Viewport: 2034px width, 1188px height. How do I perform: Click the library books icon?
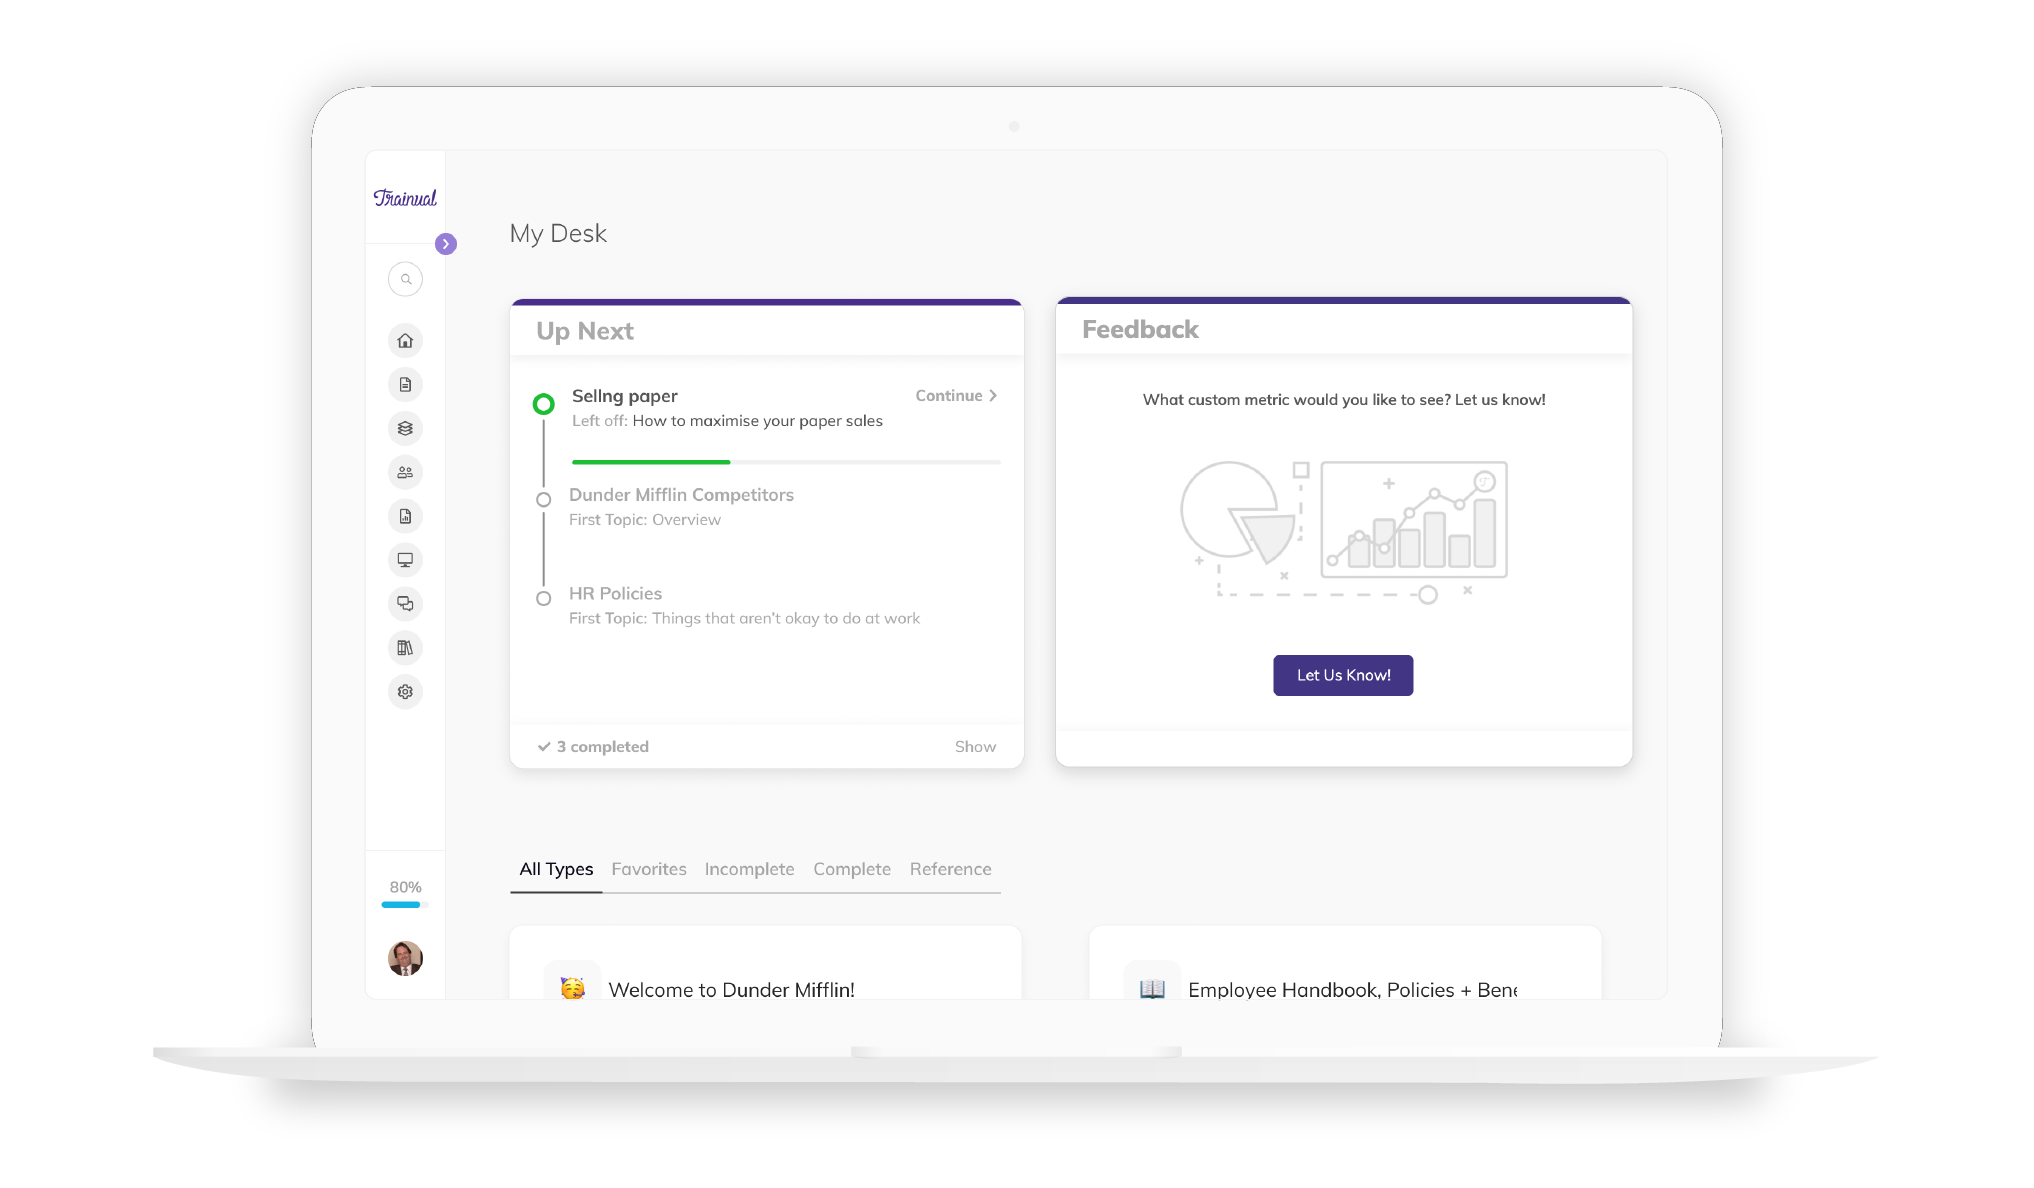405,648
